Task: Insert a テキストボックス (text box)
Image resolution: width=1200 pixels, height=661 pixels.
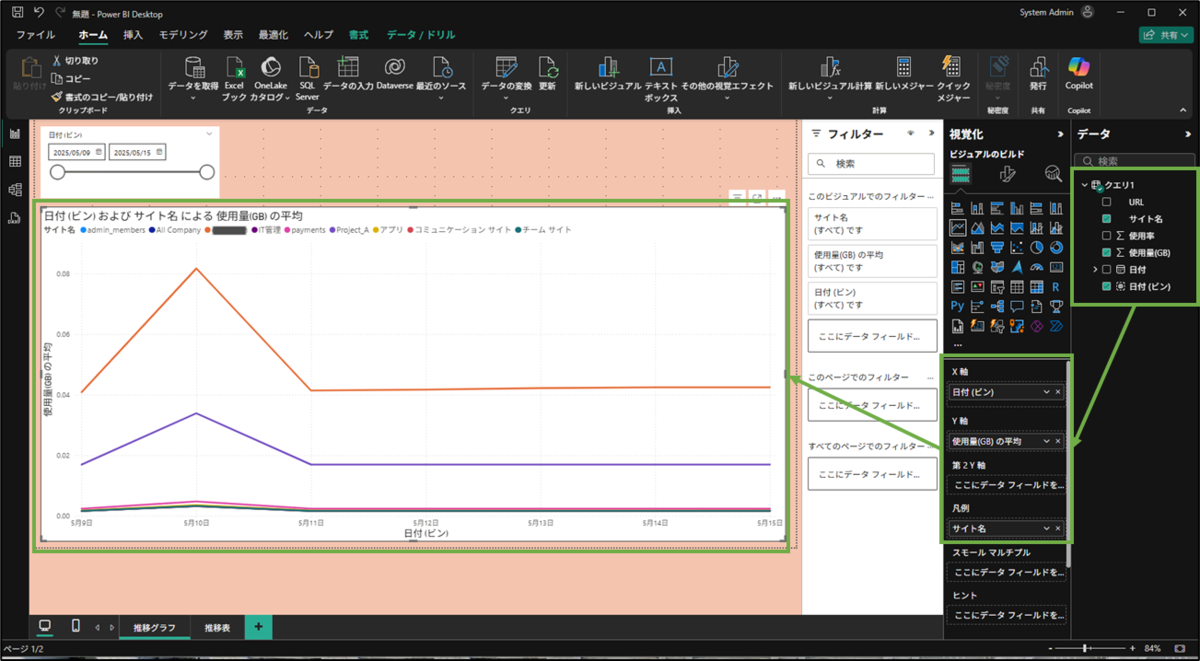Action: [x=661, y=78]
